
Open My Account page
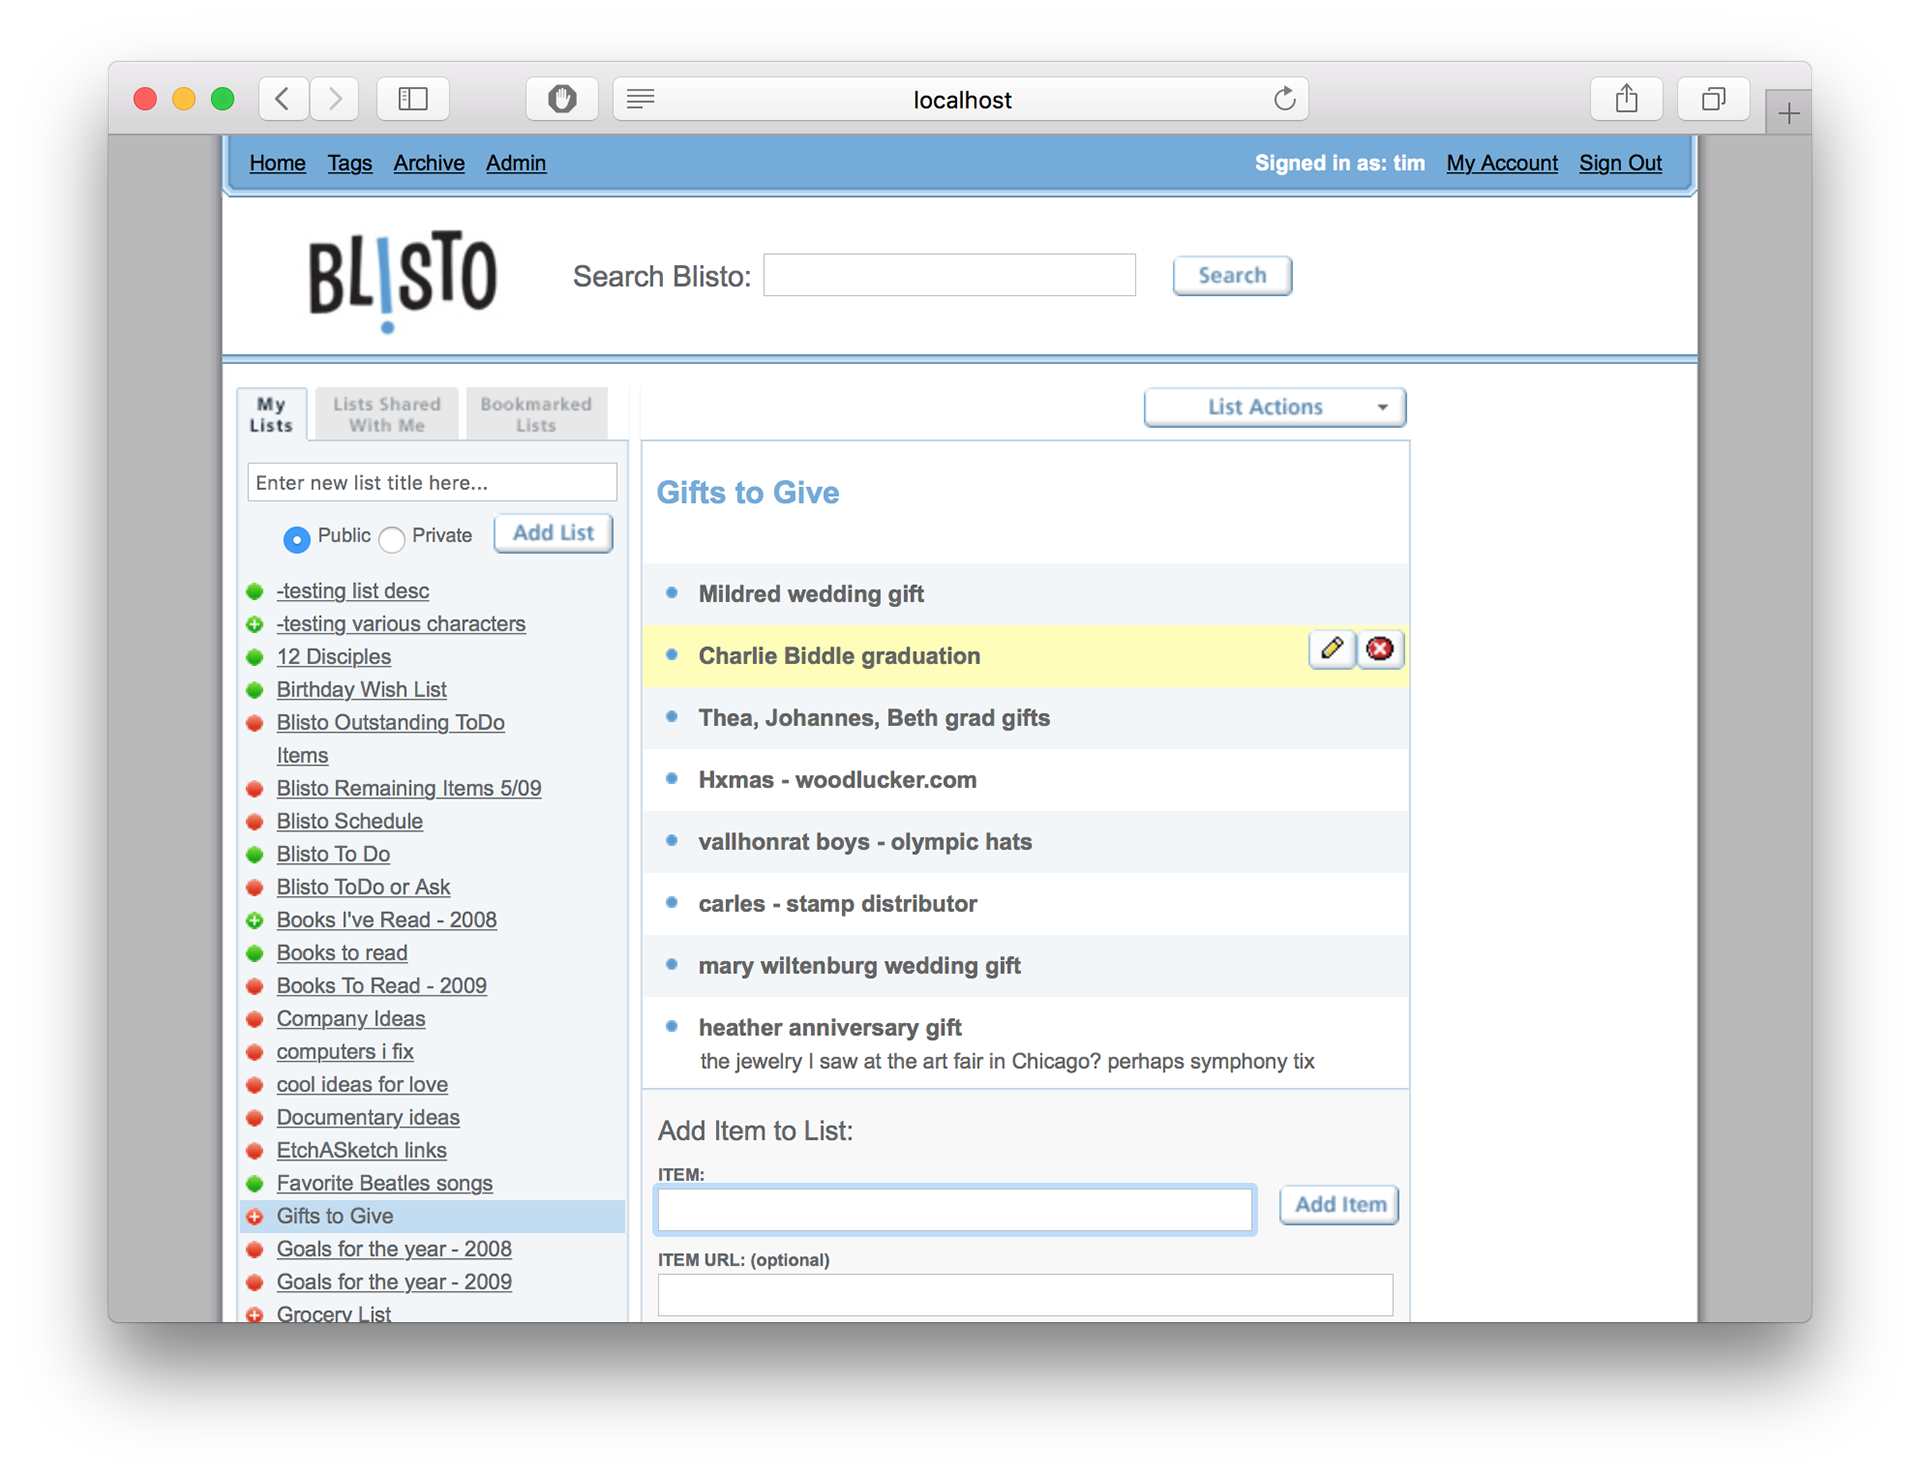1501,163
